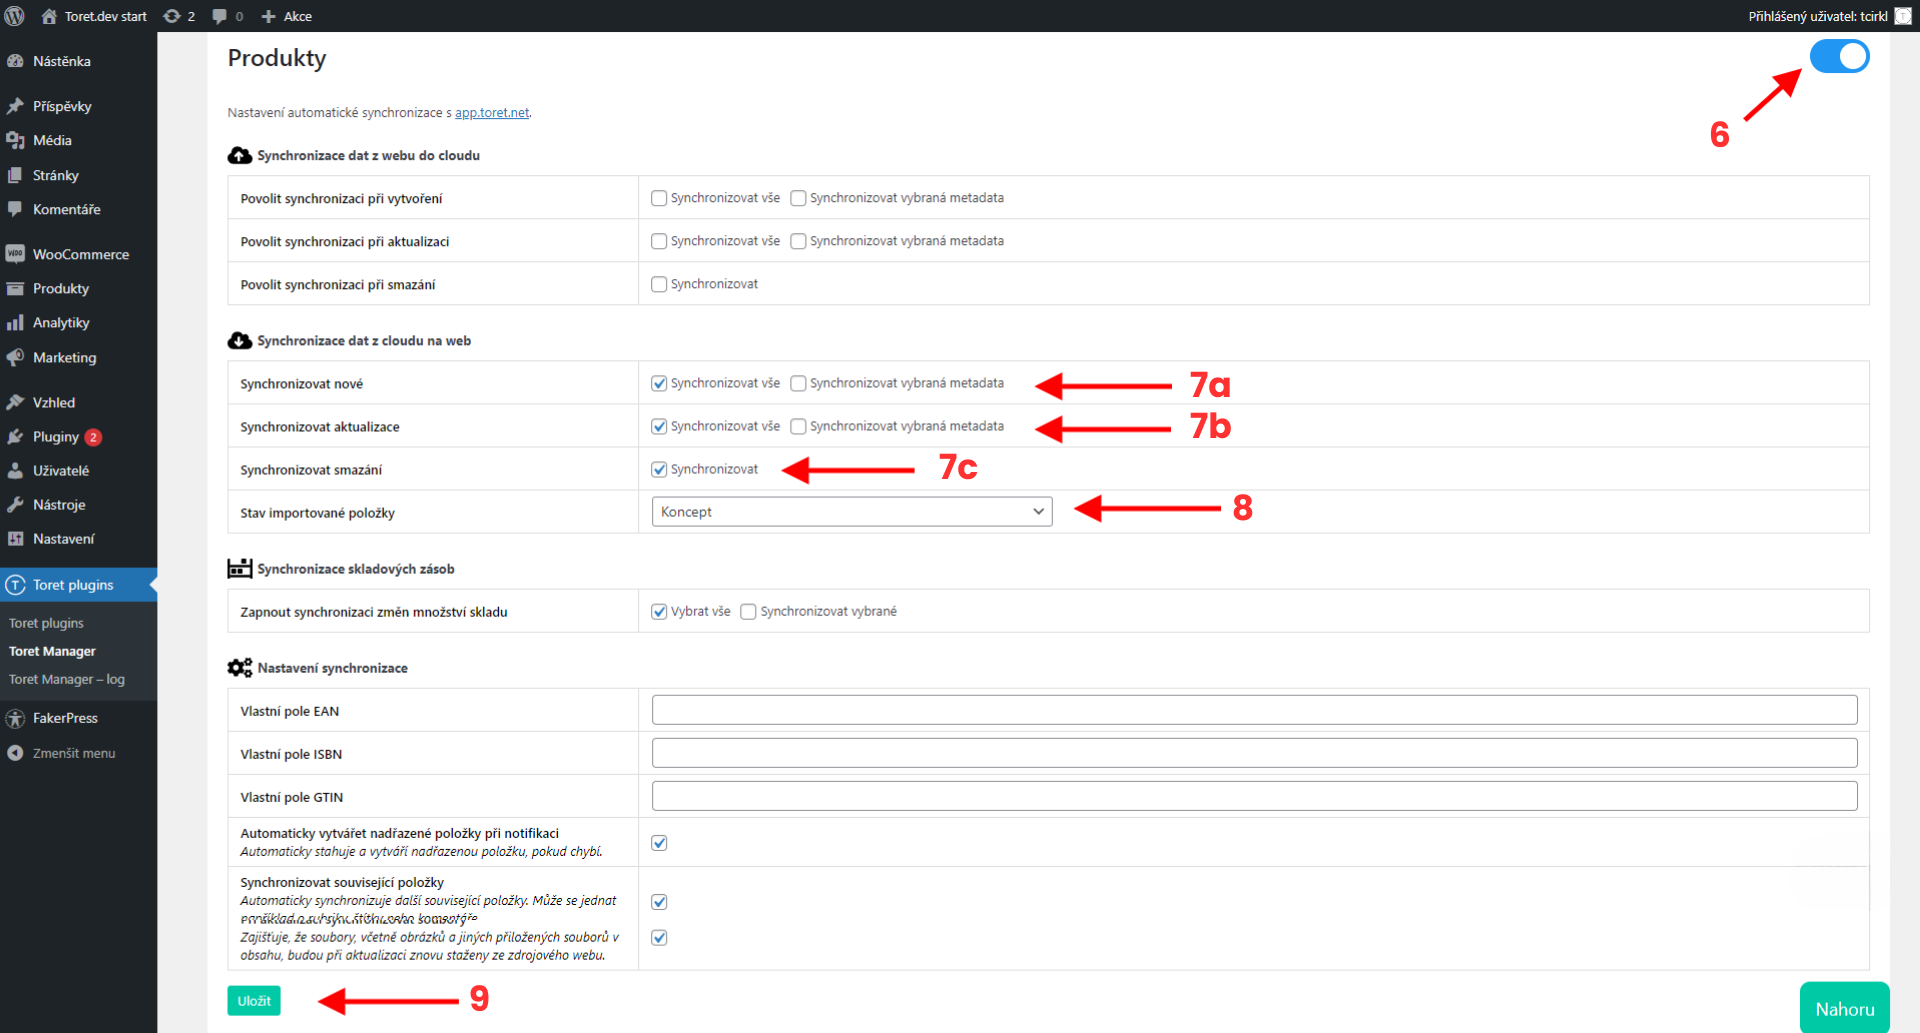
Task: Open the app.toret.net link
Action: (492, 113)
